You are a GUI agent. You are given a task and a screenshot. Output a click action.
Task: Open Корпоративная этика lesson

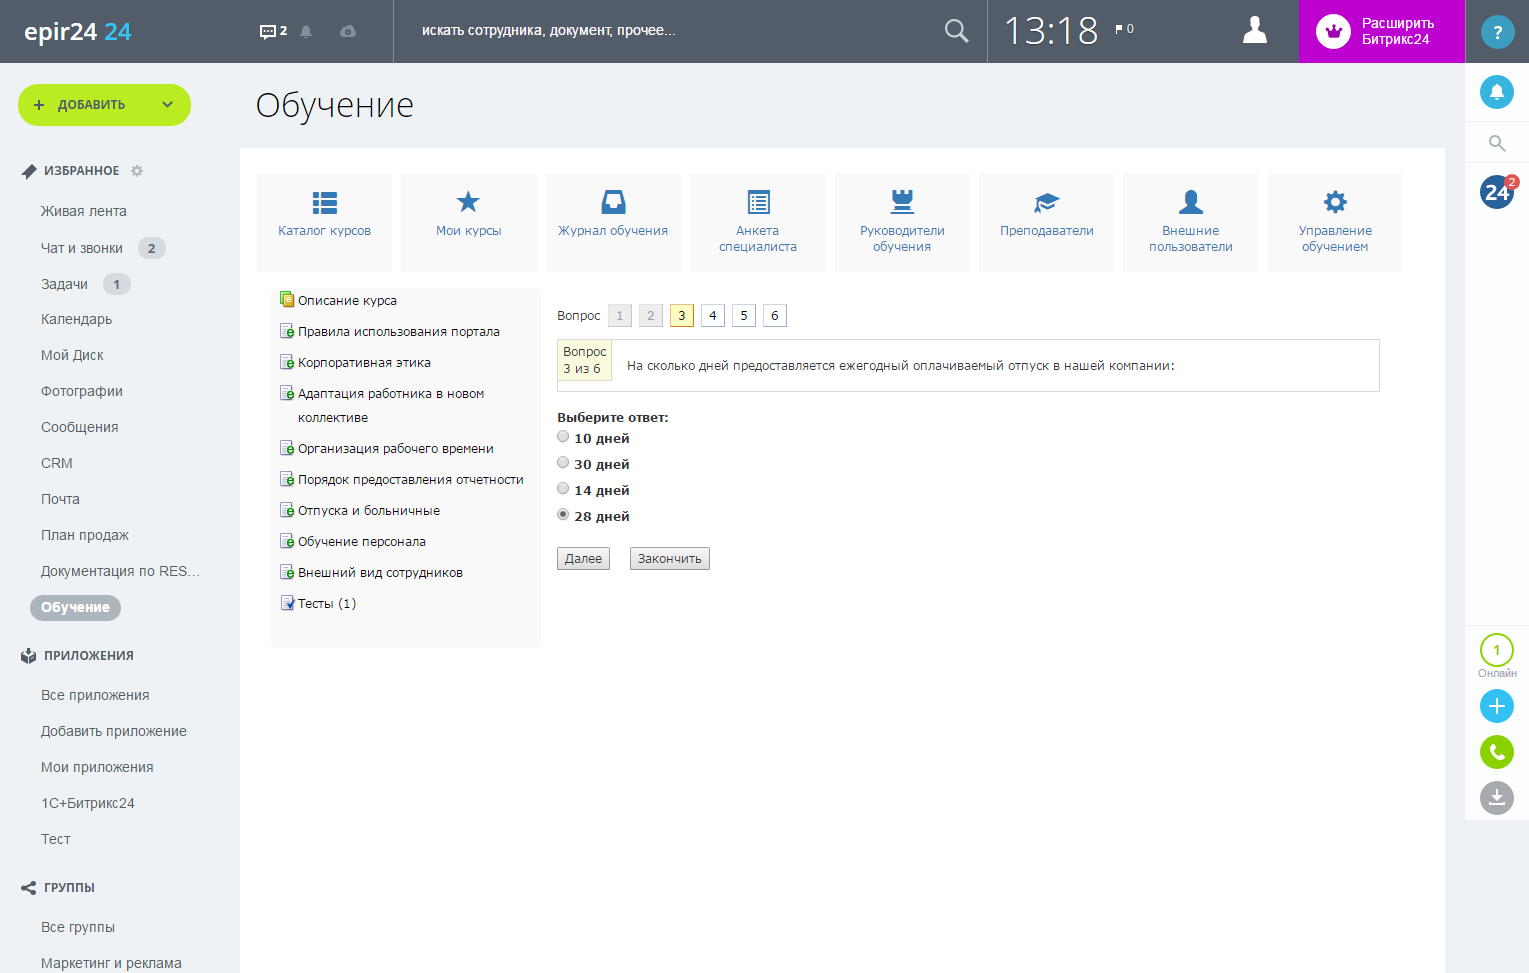click(x=364, y=362)
